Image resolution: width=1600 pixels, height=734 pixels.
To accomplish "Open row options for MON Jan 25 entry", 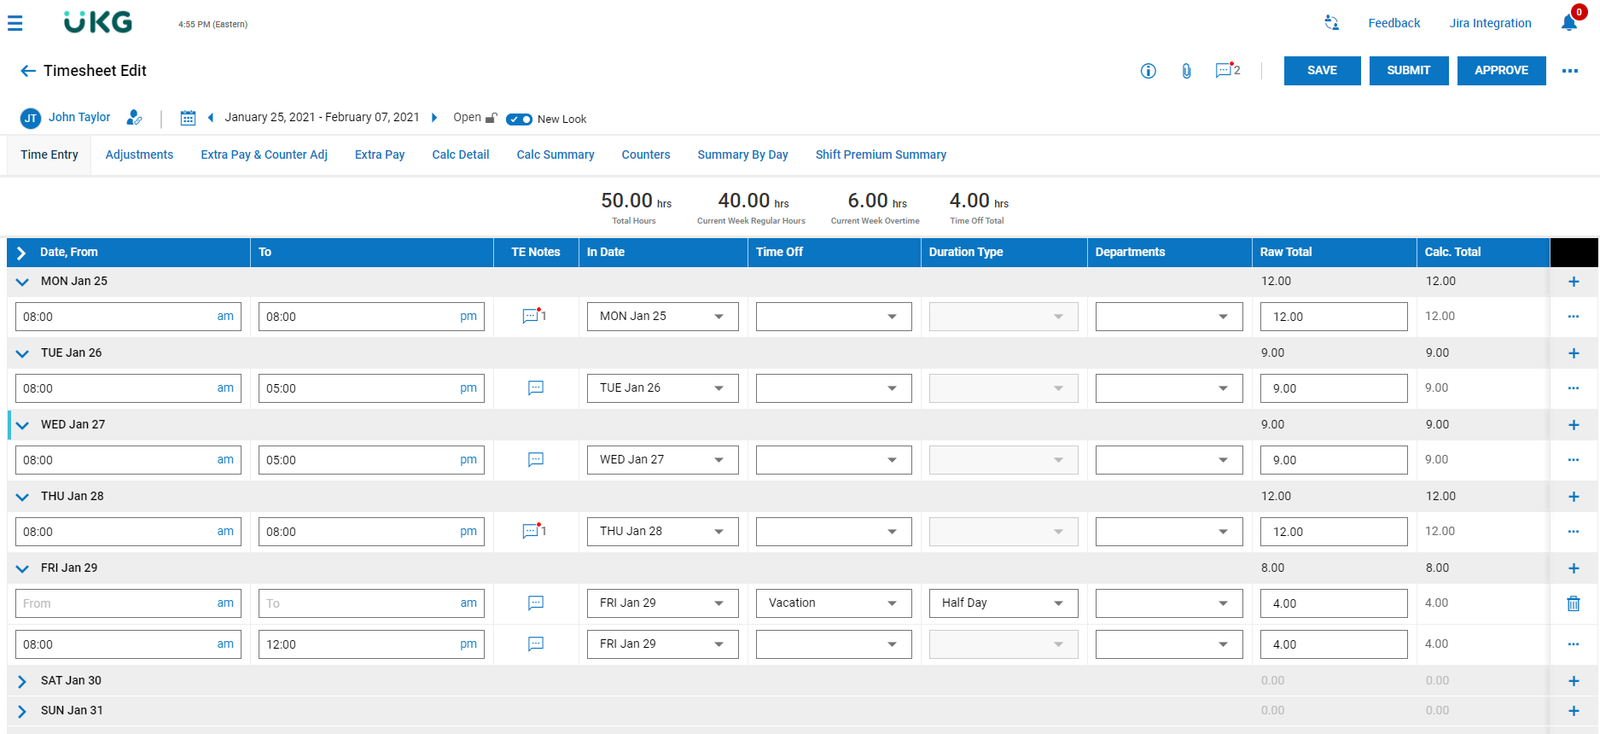I will coord(1573,317).
